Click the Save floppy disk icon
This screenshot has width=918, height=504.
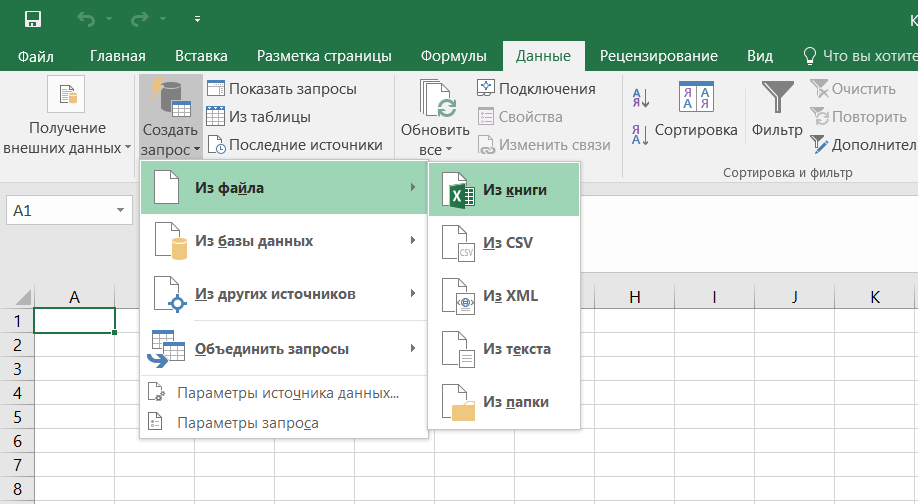point(33,18)
